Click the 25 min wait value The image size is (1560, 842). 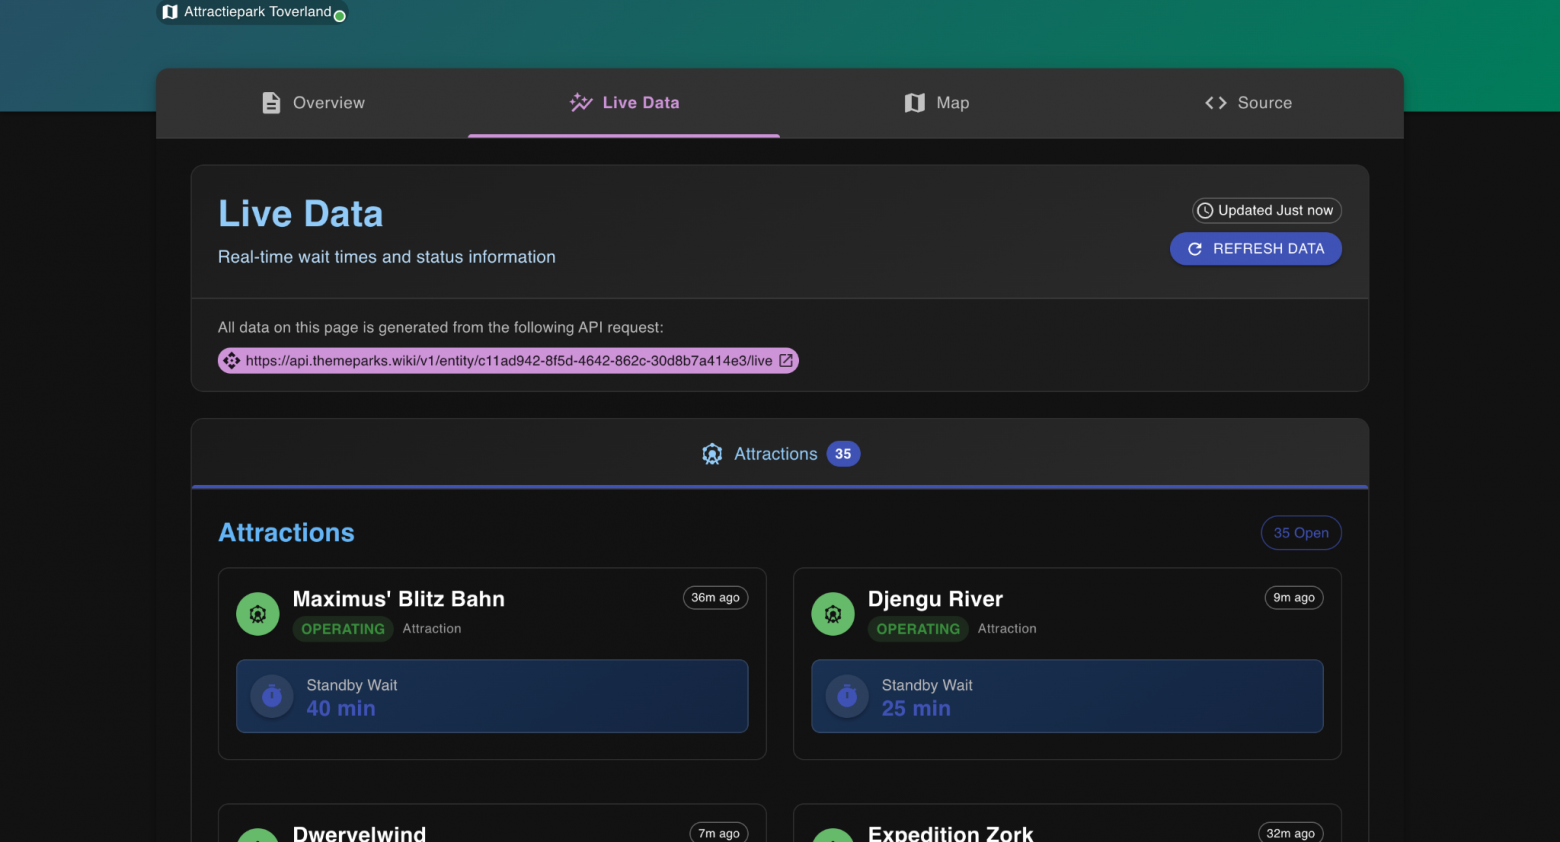pyautogui.click(x=916, y=708)
